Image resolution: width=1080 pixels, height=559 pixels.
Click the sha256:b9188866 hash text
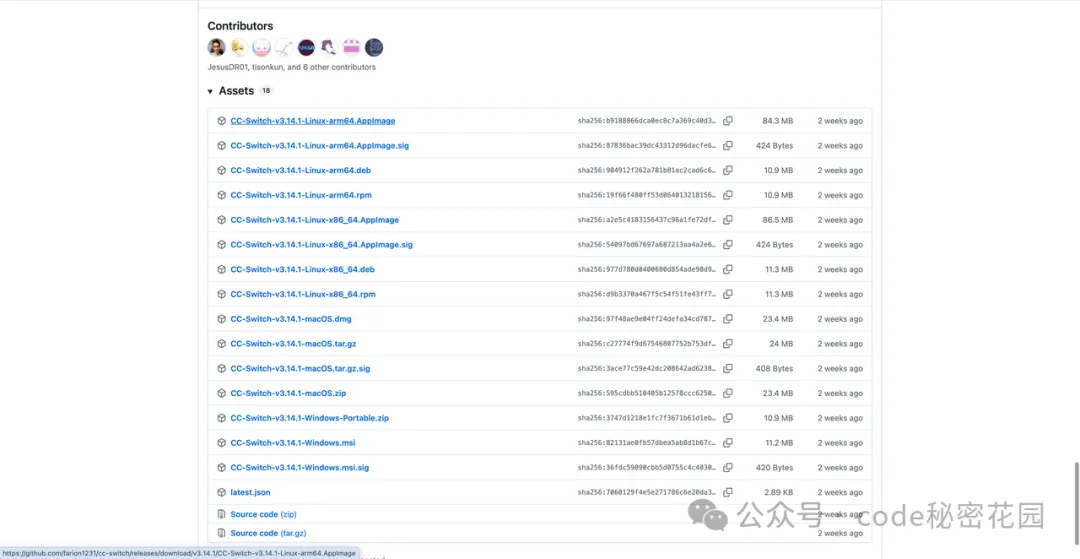(x=647, y=120)
